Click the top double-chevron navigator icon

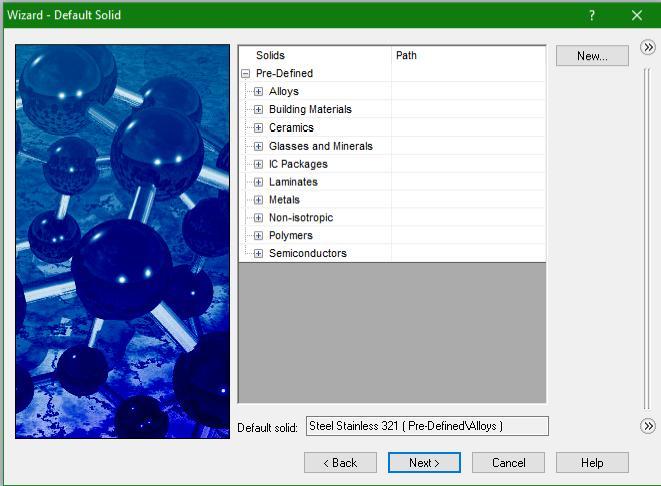(x=648, y=47)
